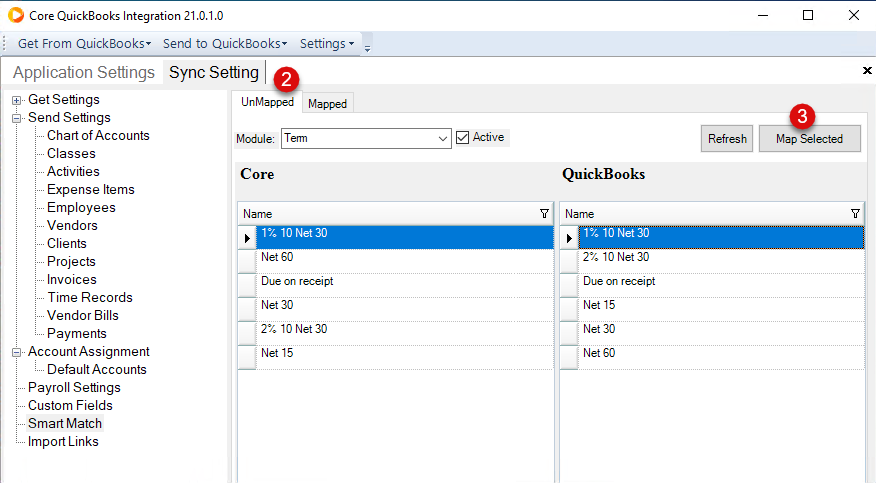Select Clients in the tree
This screenshot has height=483, width=876.
click(x=66, y=243)
